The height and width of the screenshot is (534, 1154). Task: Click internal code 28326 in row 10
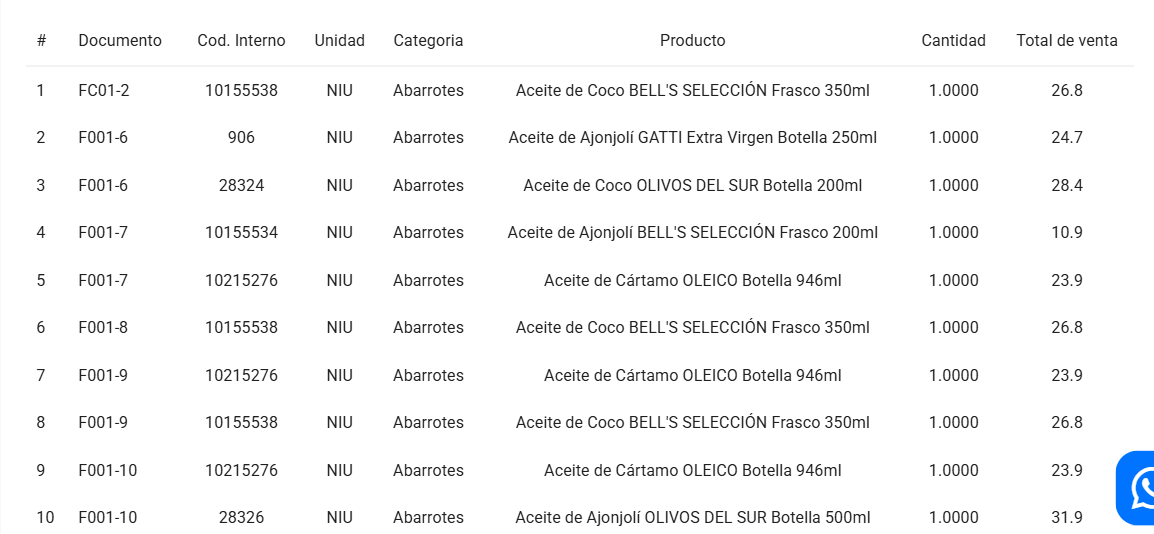241,518
